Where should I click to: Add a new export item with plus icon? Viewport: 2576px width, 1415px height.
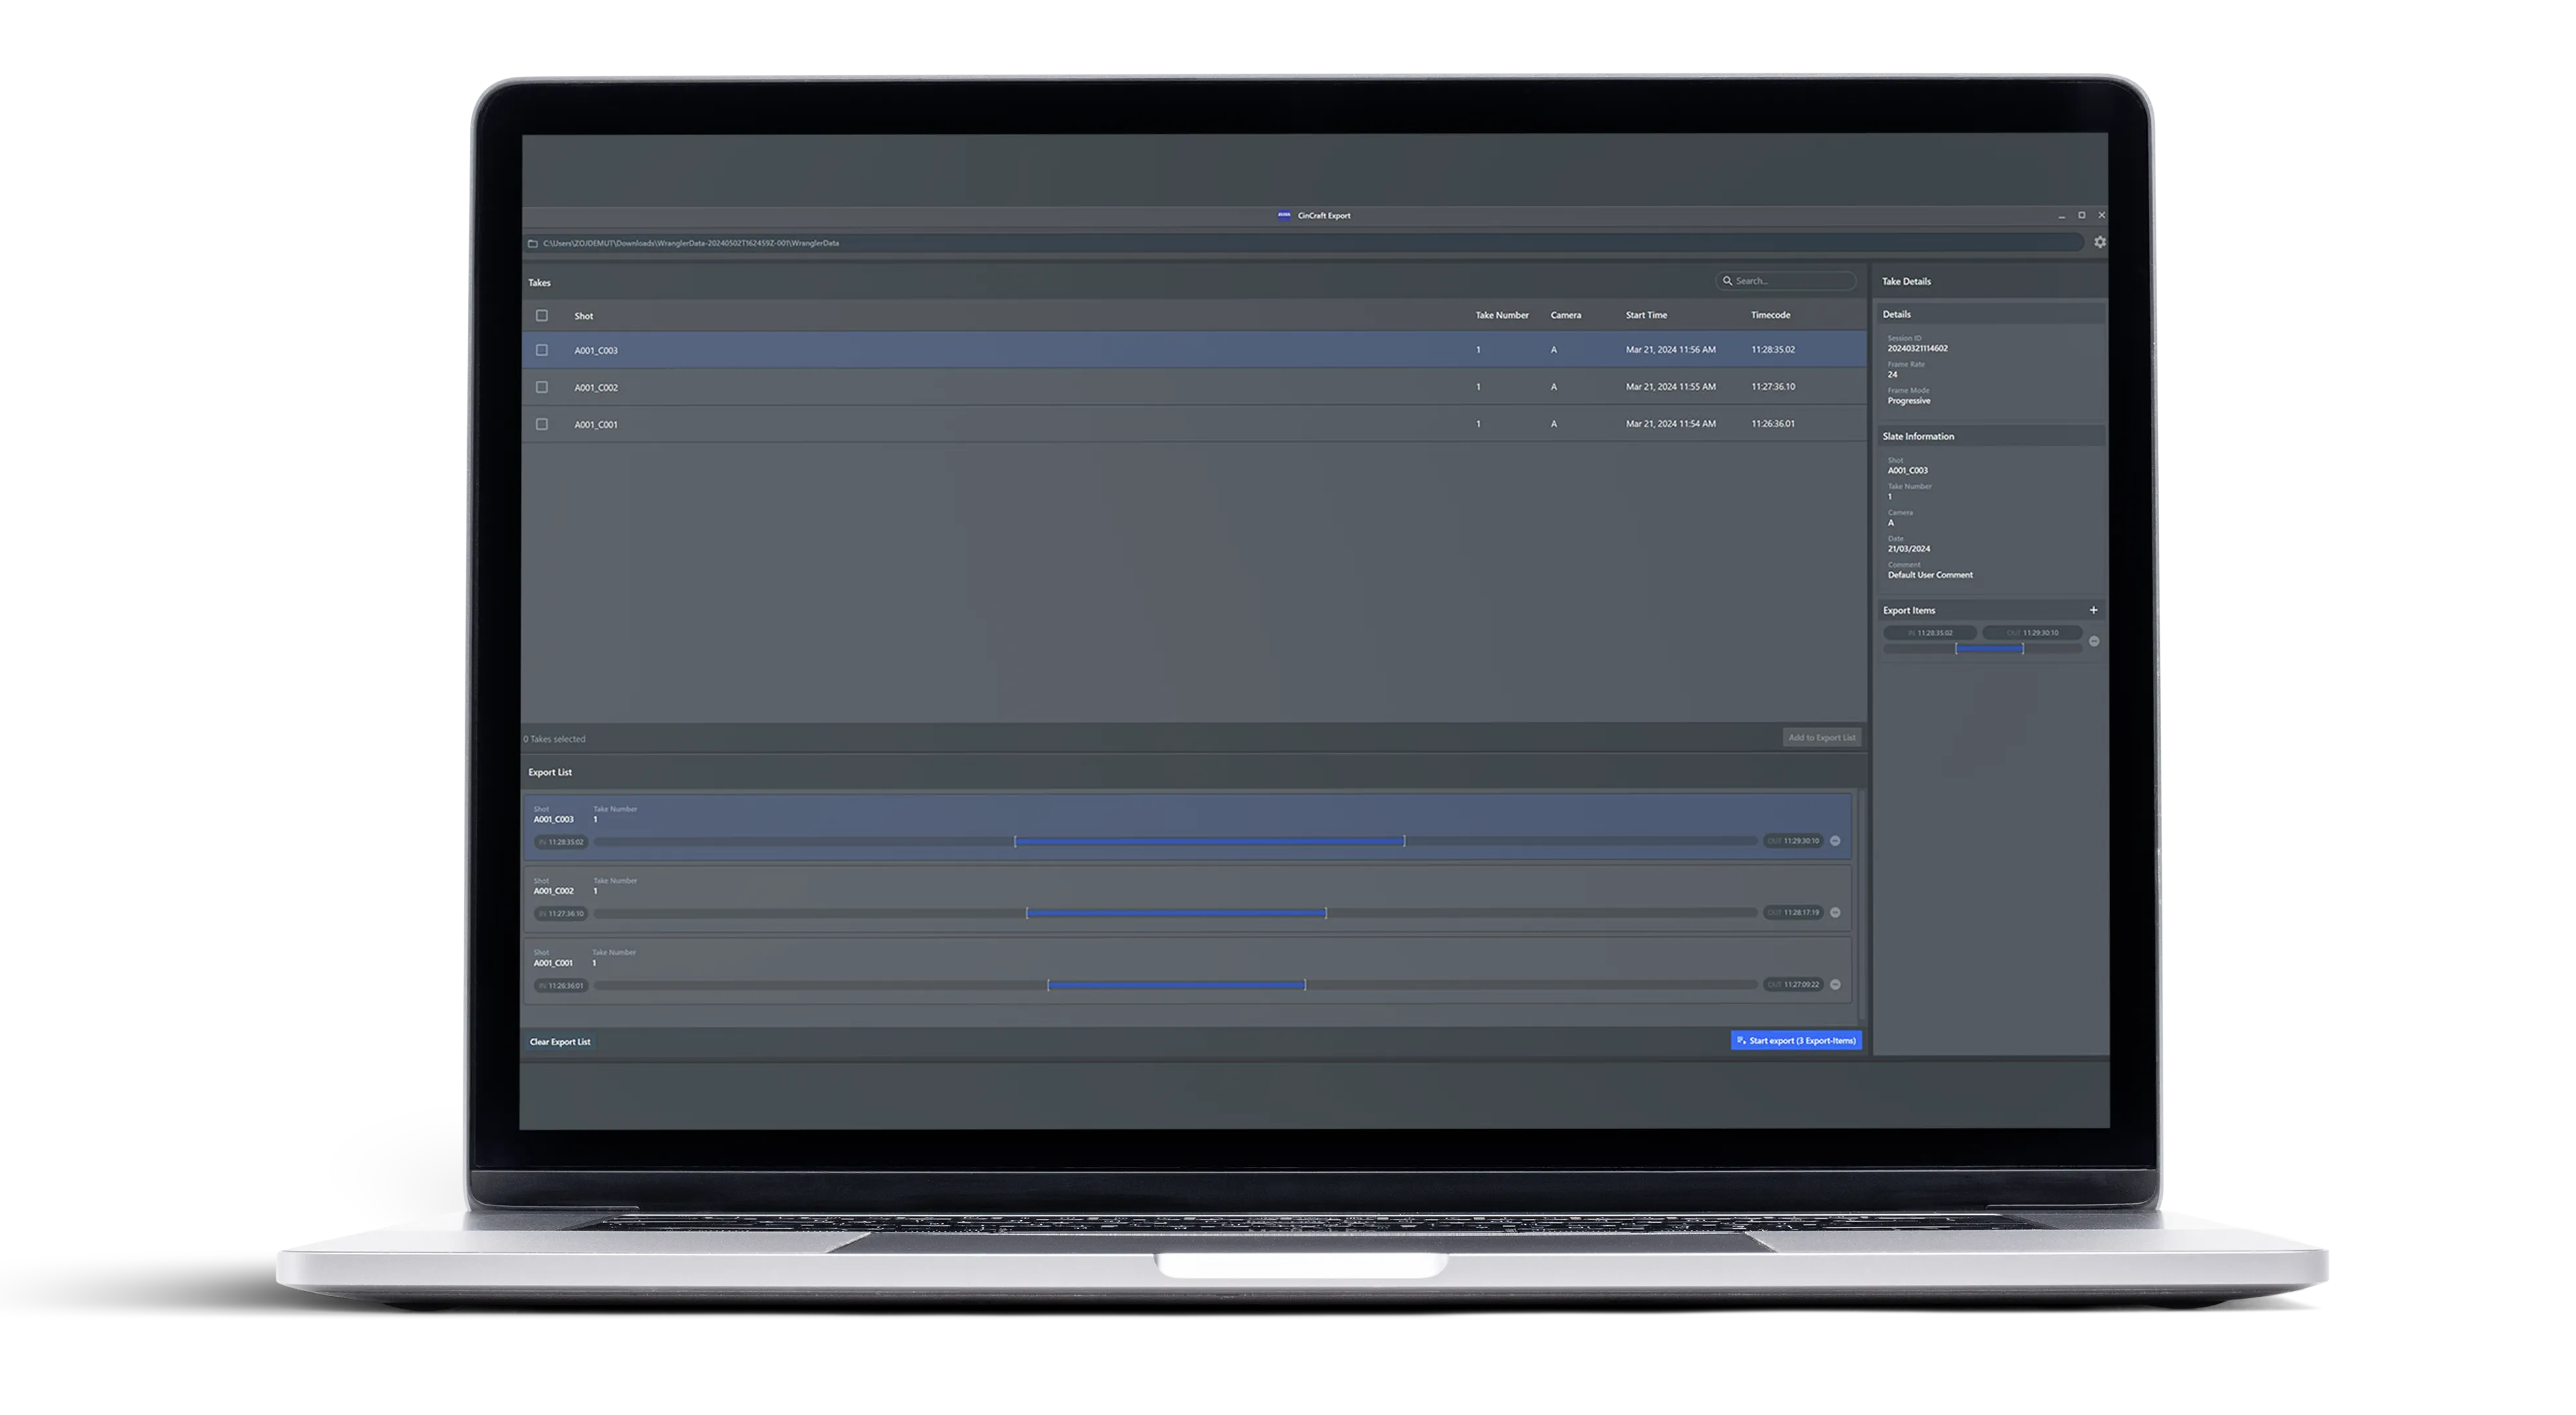(2093, 610)
